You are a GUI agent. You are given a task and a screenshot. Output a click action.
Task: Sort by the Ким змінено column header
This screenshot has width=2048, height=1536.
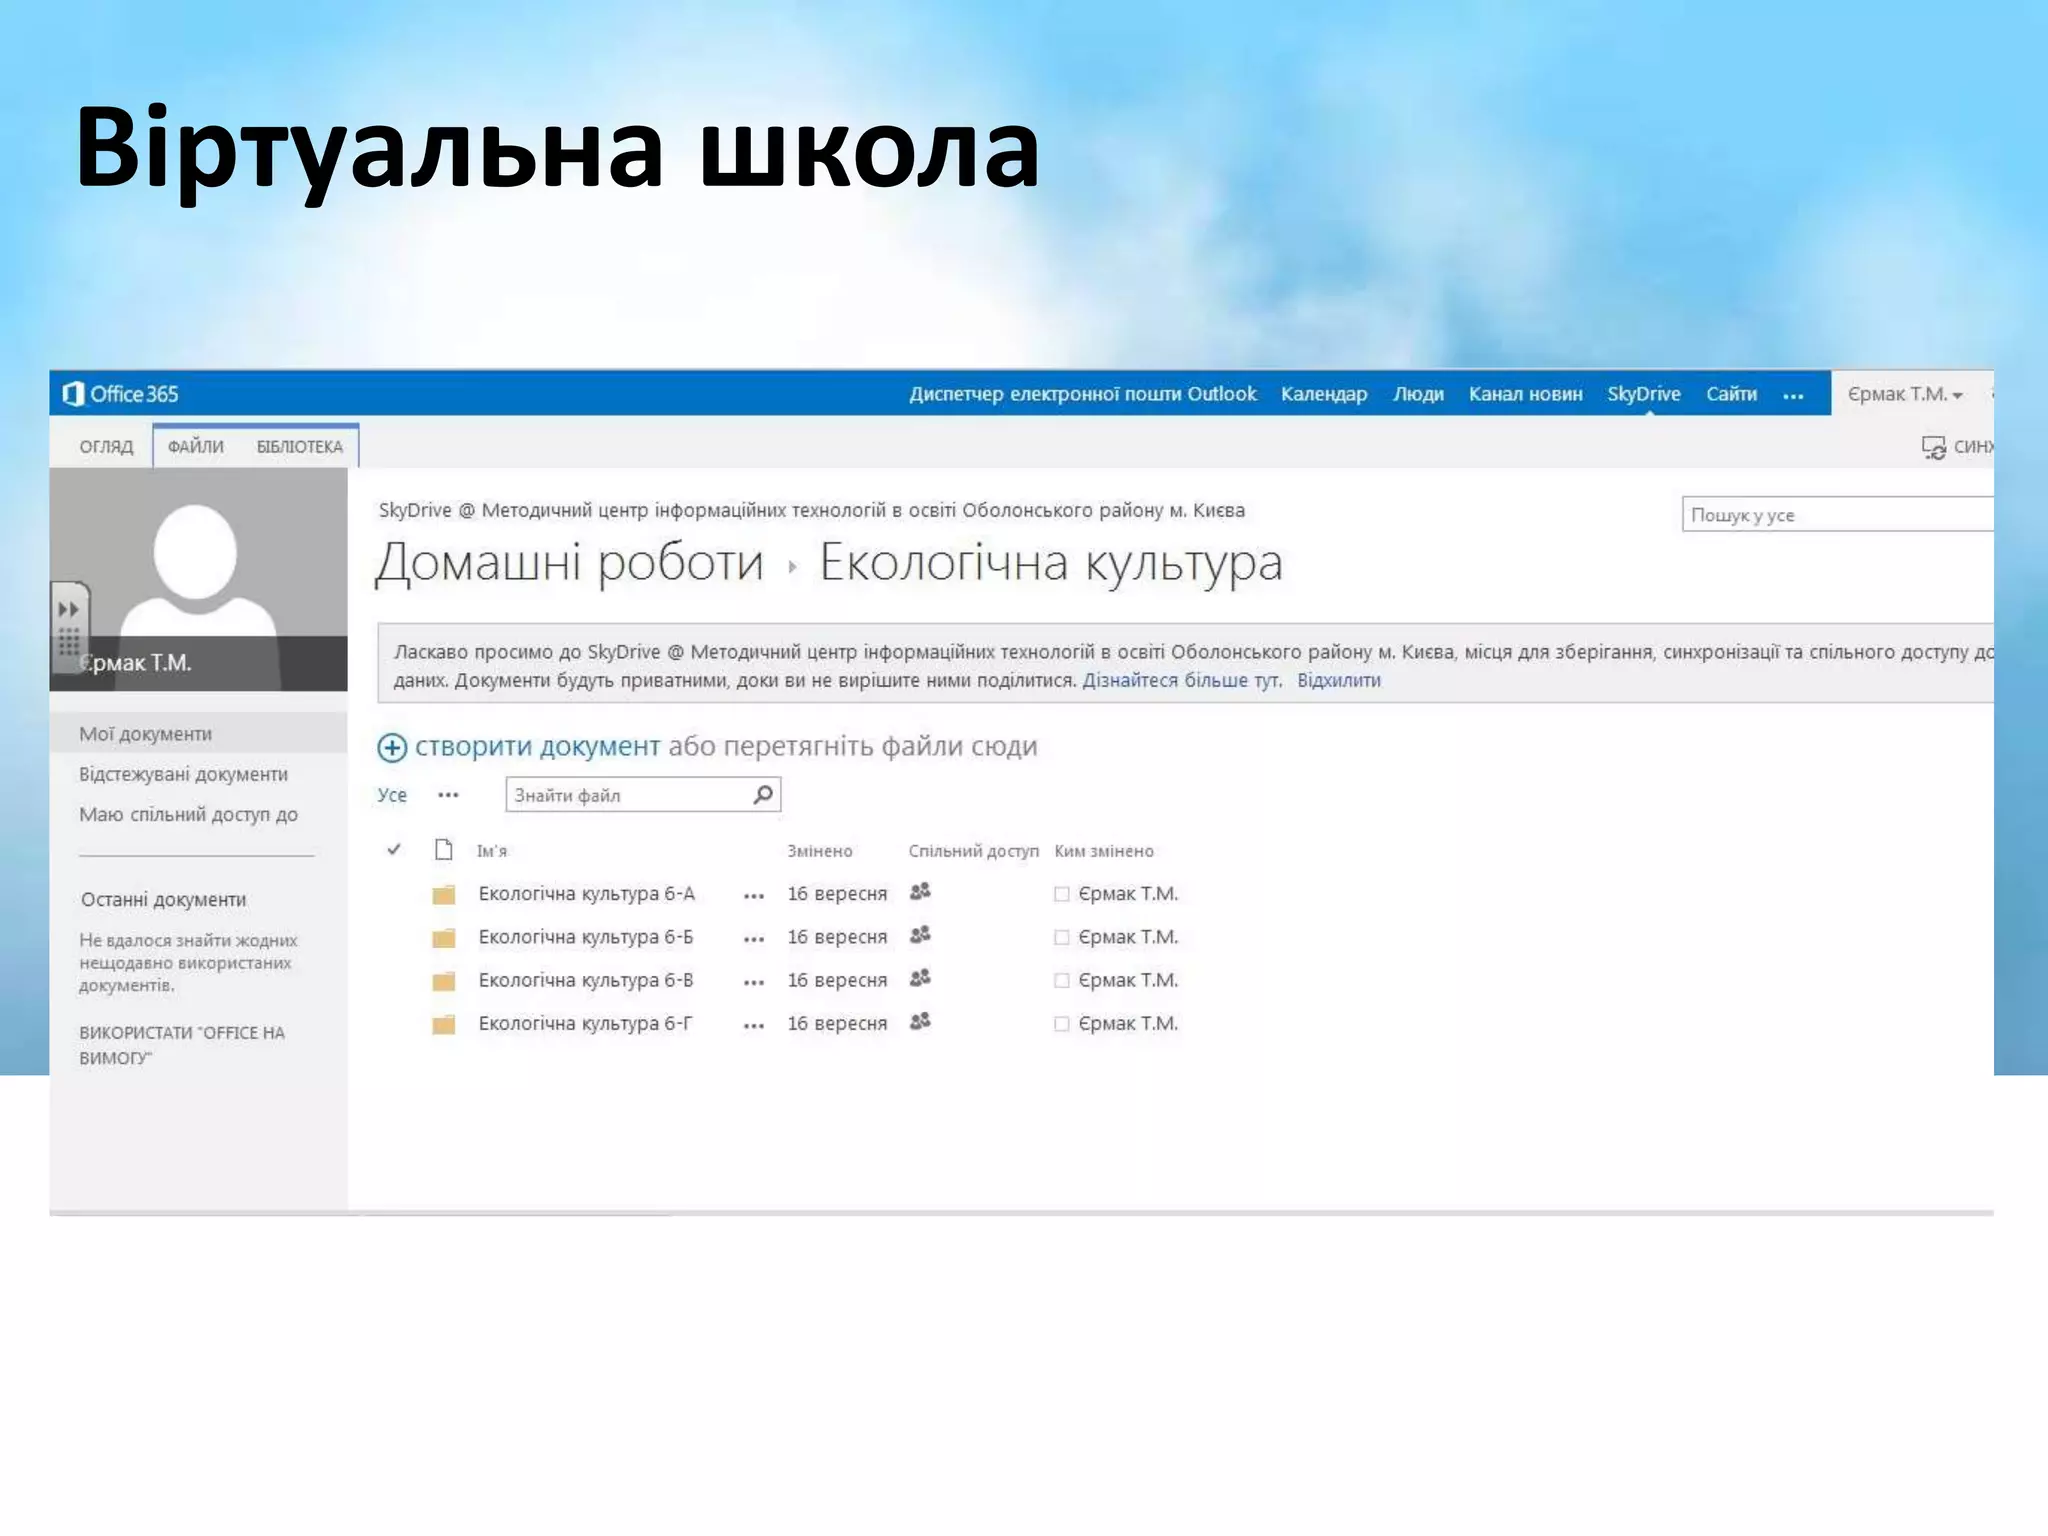(x=1104, y=851)
